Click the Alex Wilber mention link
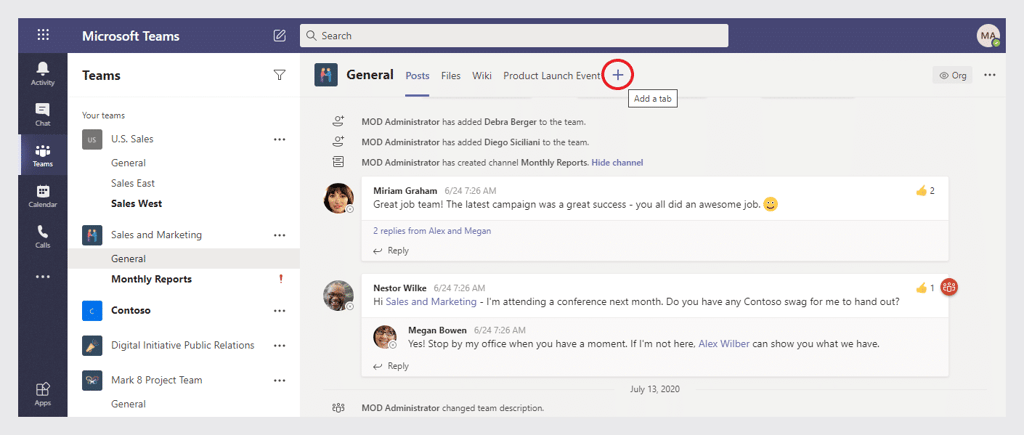The image size is (1024, 435). 724,343
